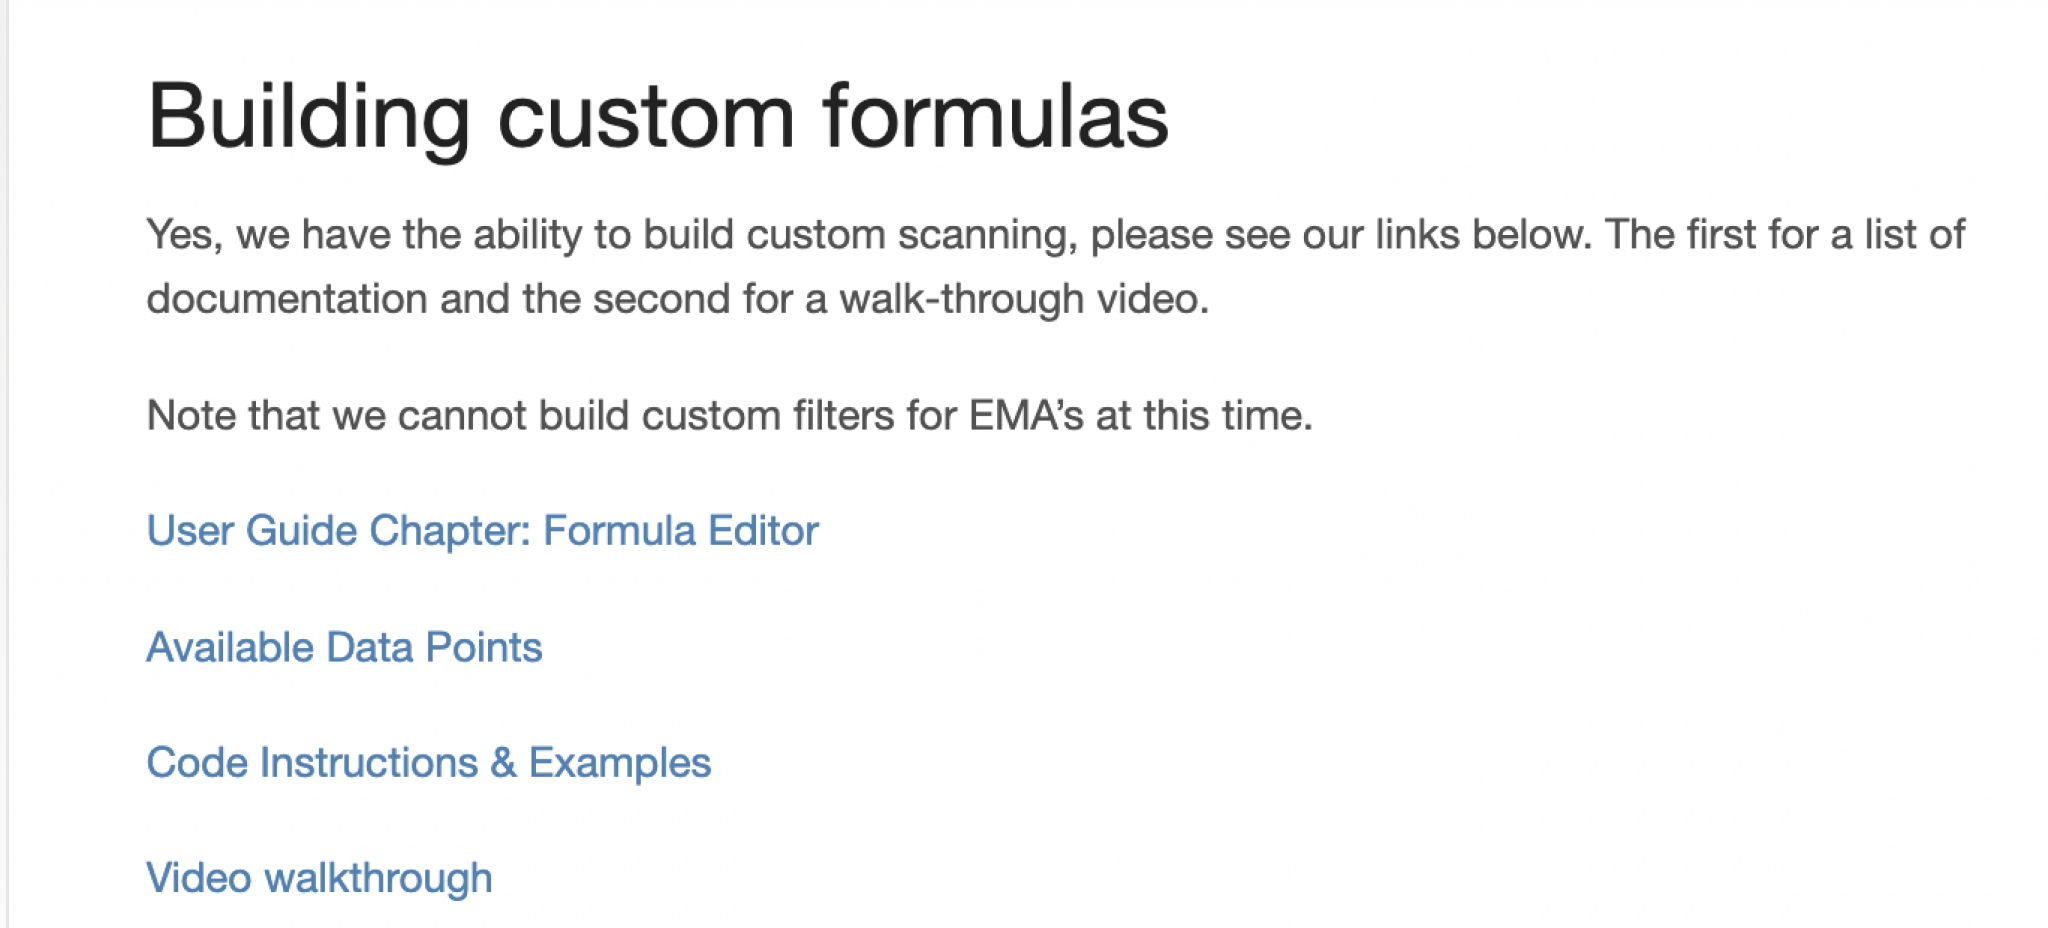Click the paragraph beginning "Yes, we have"
The width and height of the screenshot is (2048, 928).
point(1055,236)
